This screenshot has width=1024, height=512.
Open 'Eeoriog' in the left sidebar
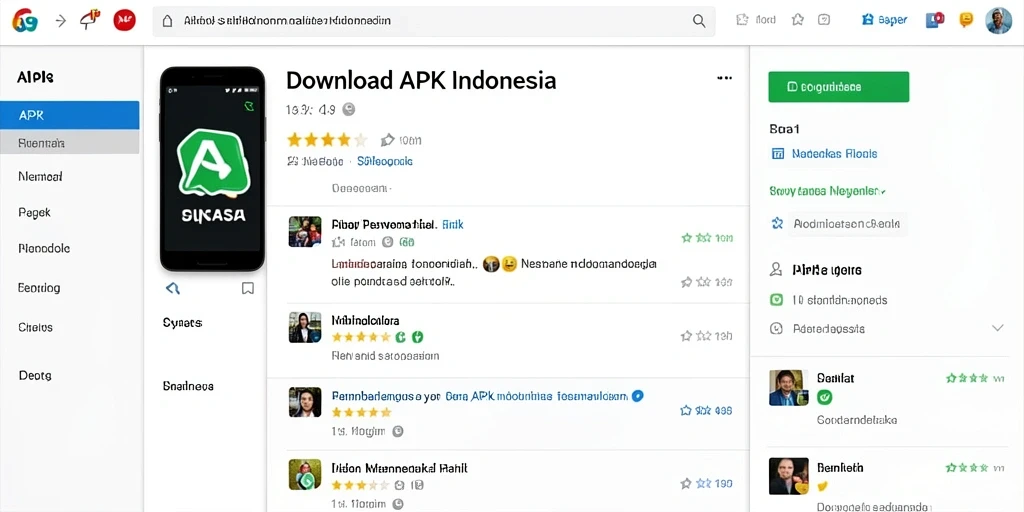click(x=39, y=288)
